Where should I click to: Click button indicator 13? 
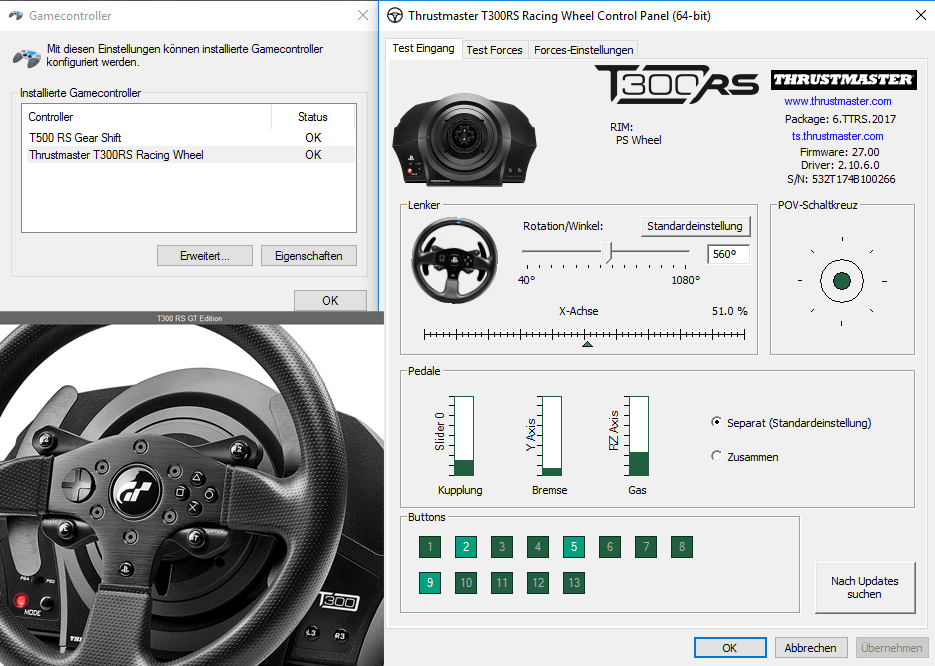click(573, 583)
